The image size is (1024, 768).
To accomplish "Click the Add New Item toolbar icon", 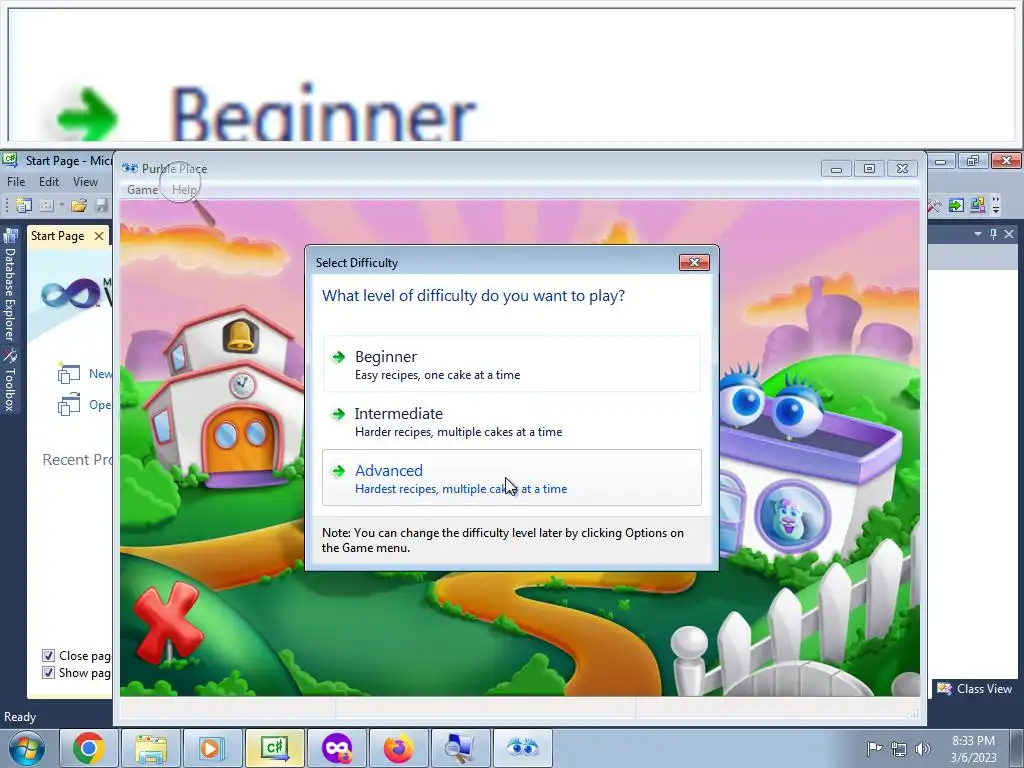I will [x=46, y=206].
